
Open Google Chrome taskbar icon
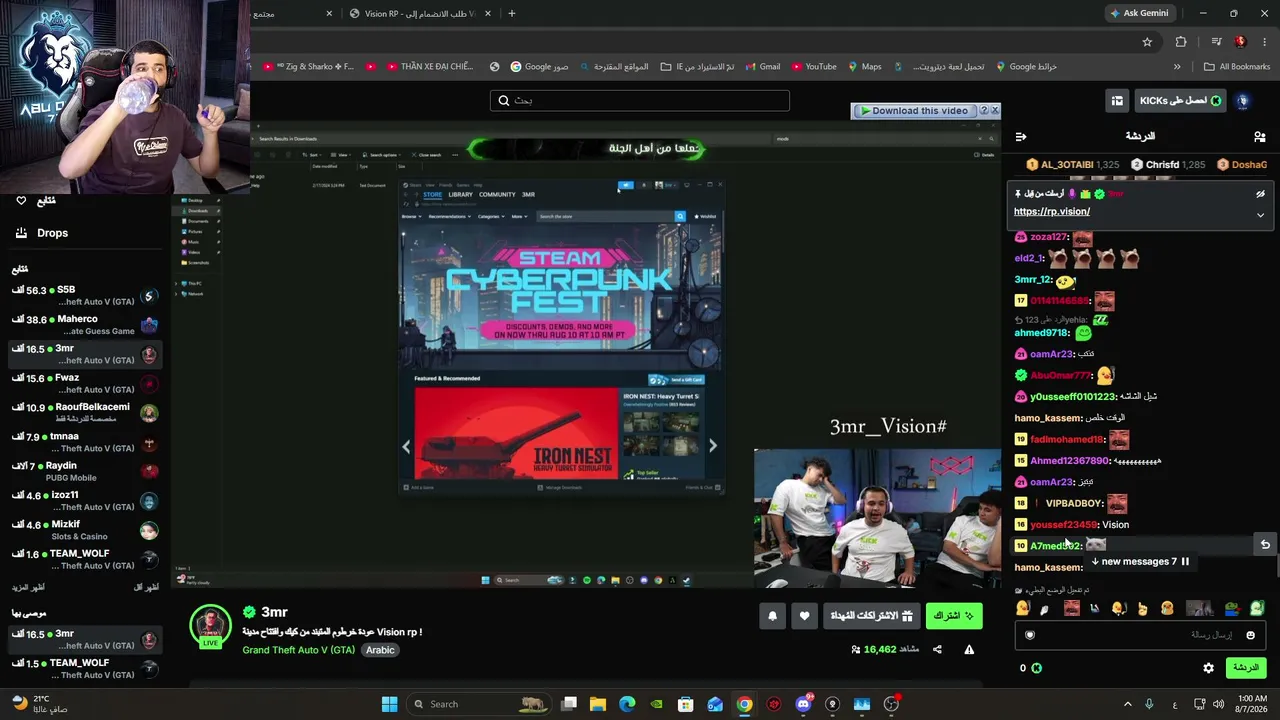point(745,704)
